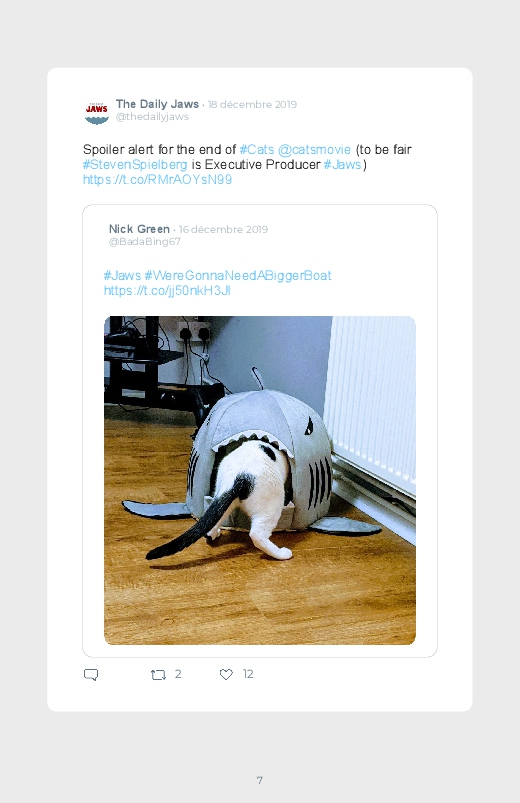Screen dimensions: 520x803
Task: Click the like count 12
Action: (x=248, y=674)
